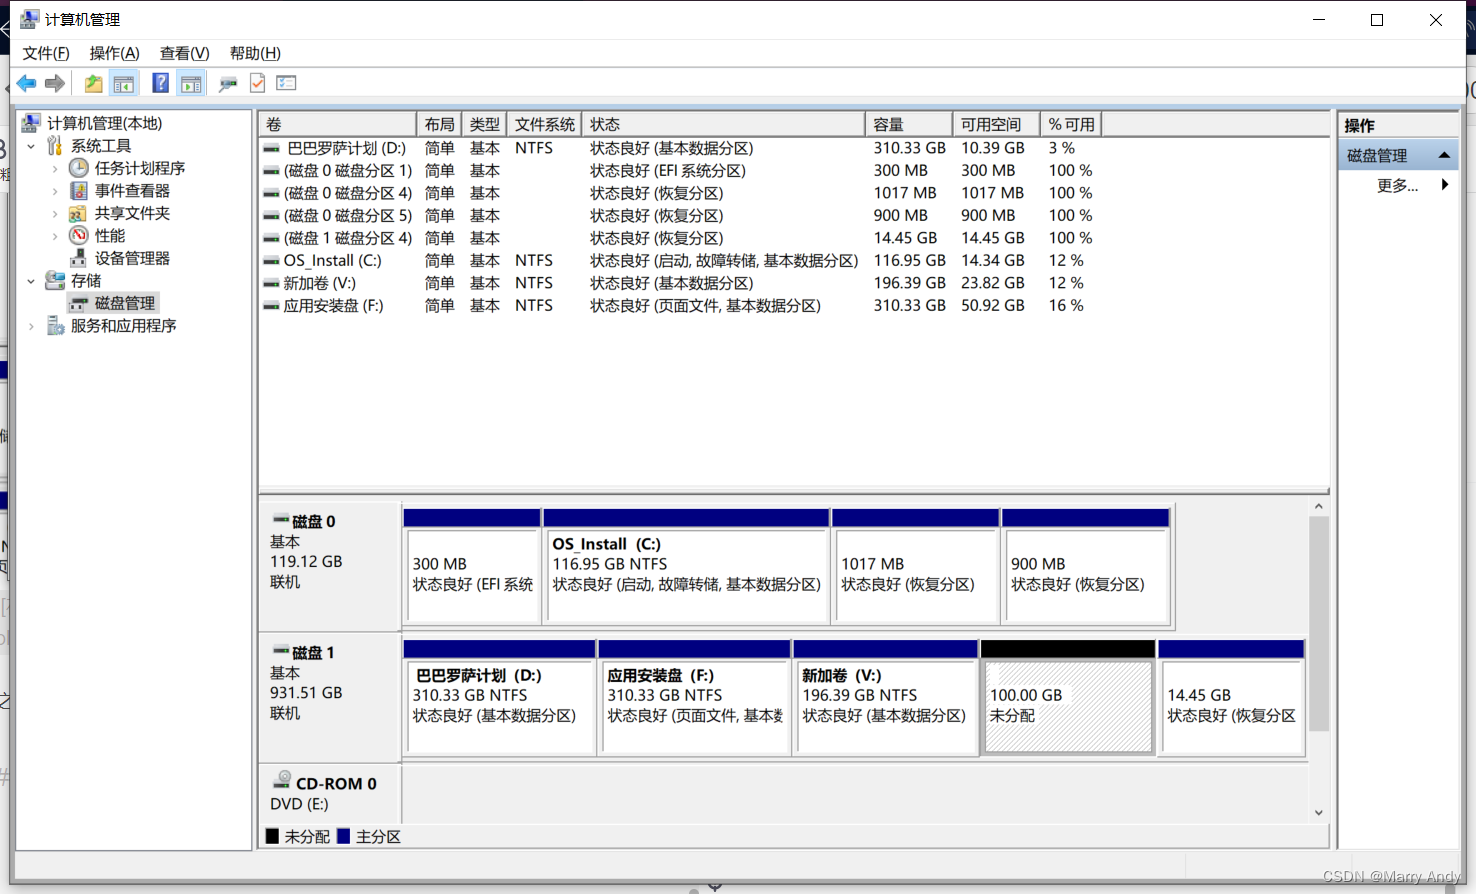Toggle Show/Hide Action Pane toolbar button

point(191,84)
